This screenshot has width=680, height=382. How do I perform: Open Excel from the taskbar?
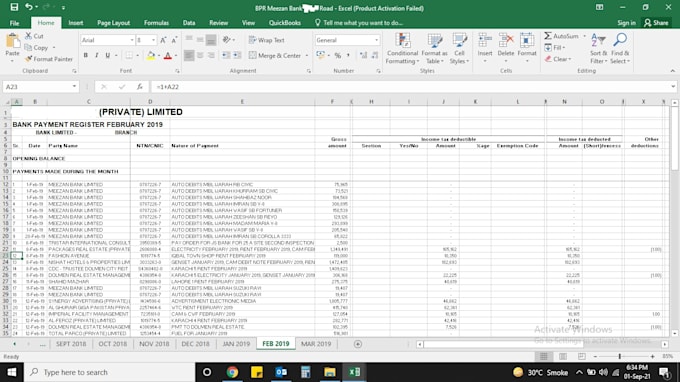pos(354,372)
